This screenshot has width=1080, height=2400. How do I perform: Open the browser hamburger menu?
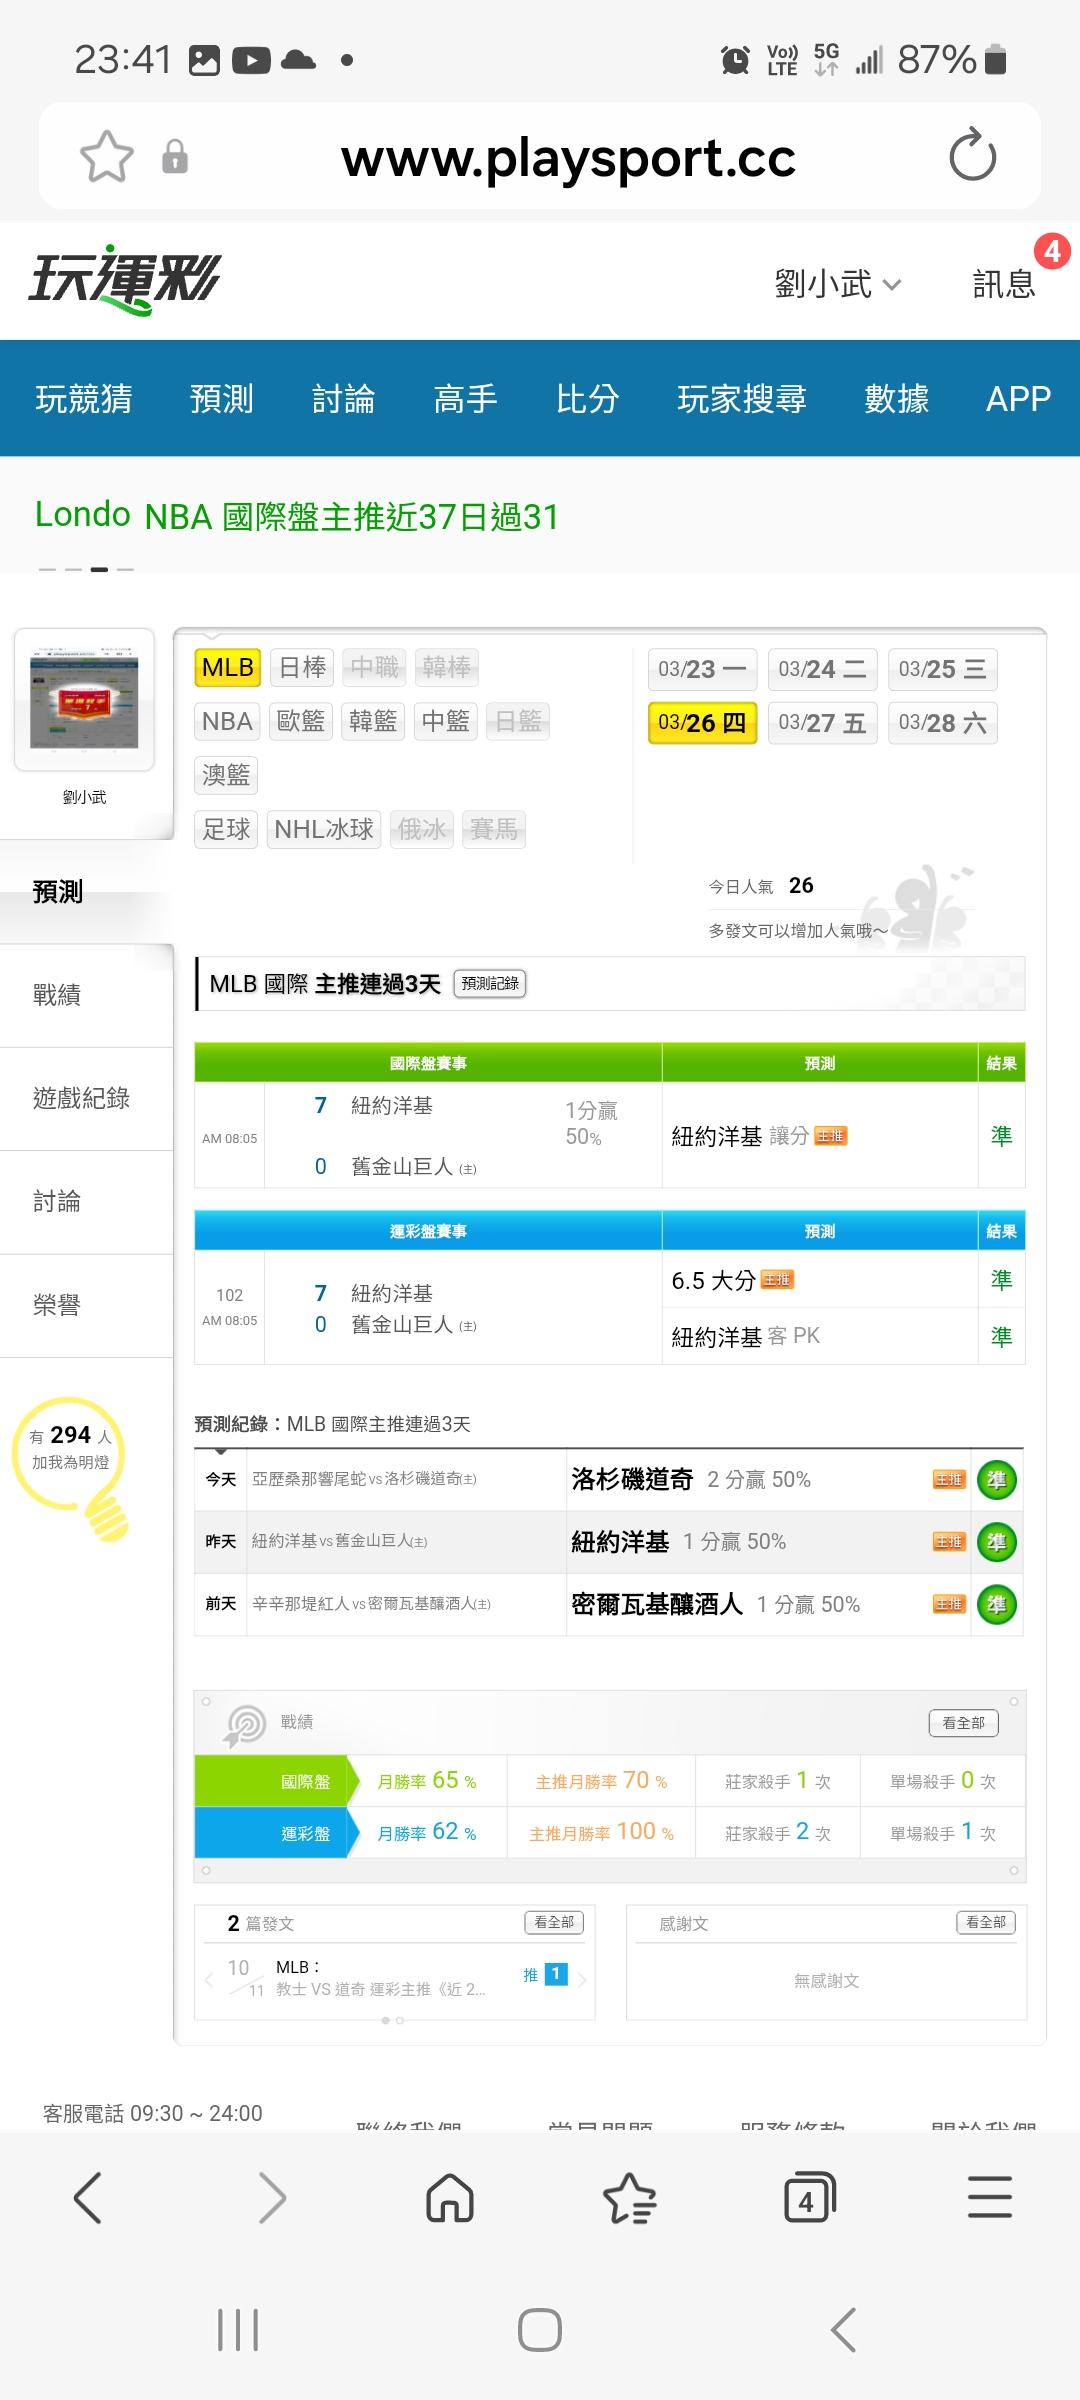(x=990, y=2198)
